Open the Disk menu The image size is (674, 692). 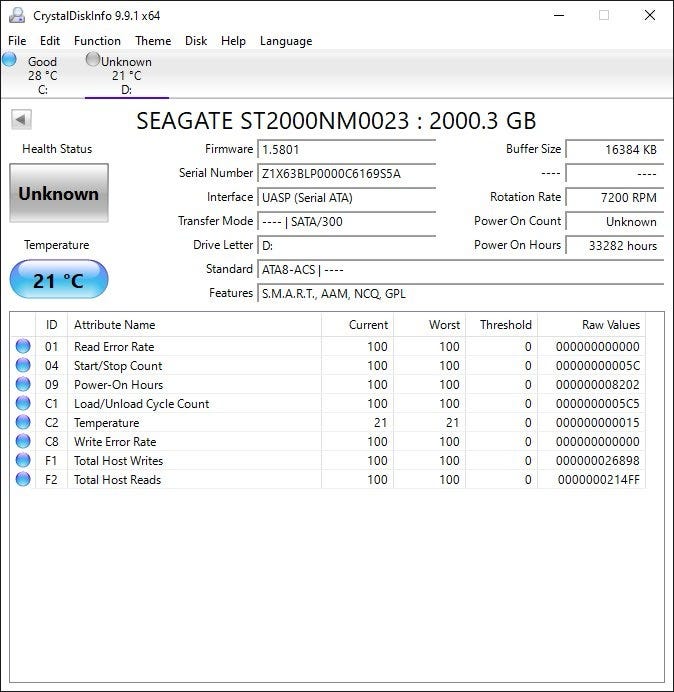point(196,41)
